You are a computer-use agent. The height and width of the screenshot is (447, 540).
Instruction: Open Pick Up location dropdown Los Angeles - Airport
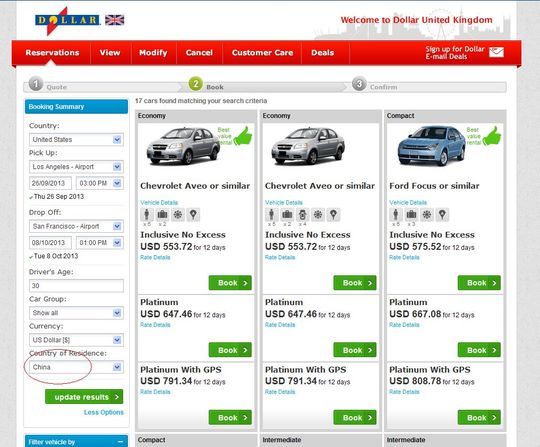(76, 167)
